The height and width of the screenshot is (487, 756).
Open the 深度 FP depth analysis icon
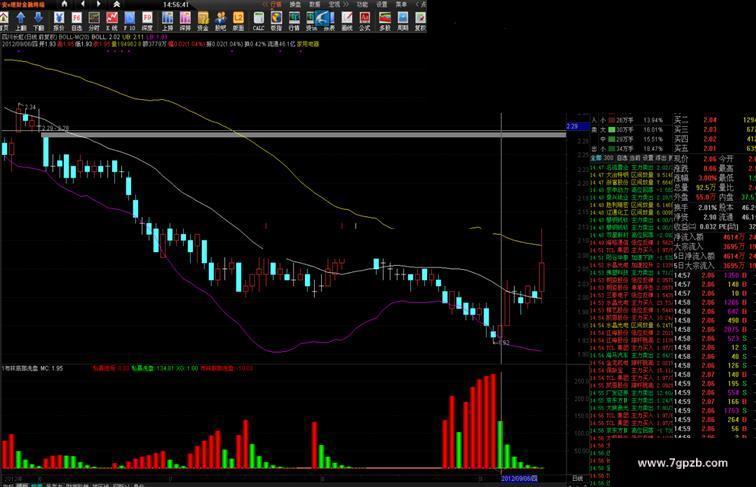click(147, 21)
